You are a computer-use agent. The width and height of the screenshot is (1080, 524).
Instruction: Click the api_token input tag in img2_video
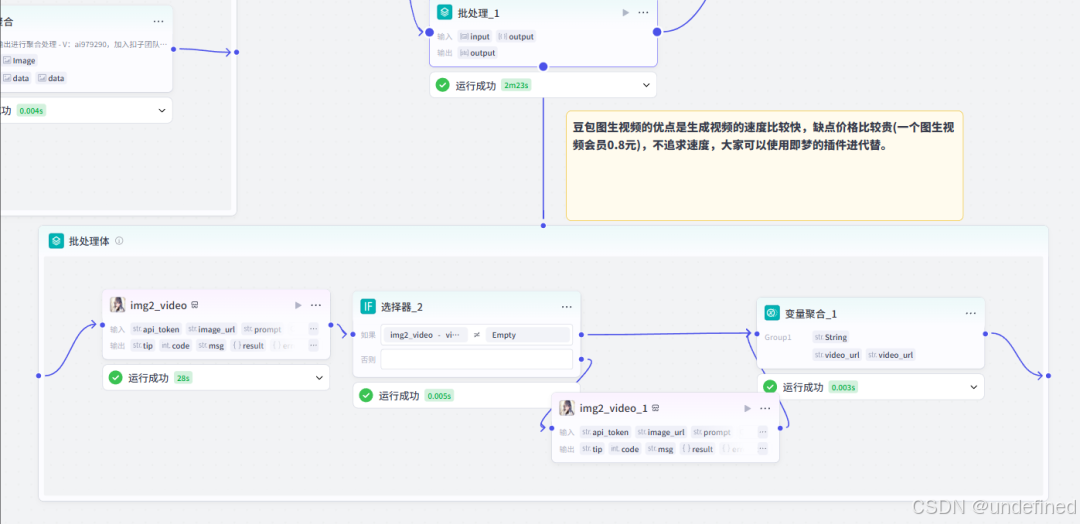tap(156, 329)
